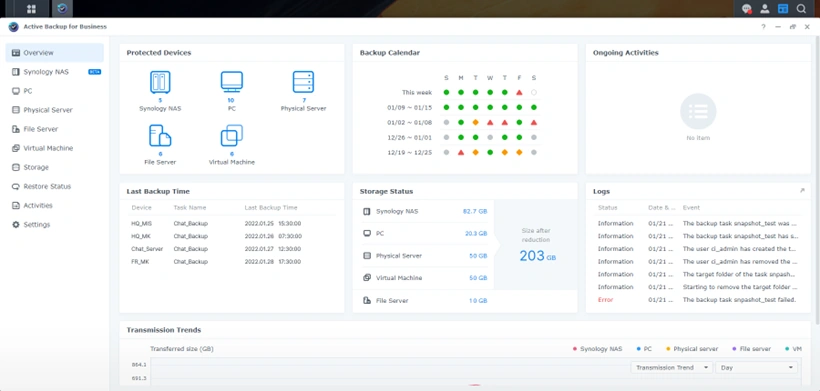Click 12/19 ~ 12/25 Friday orange diamond
Image resolution: width=820 pixels, height=391 pixels.
tap(519, 153)
